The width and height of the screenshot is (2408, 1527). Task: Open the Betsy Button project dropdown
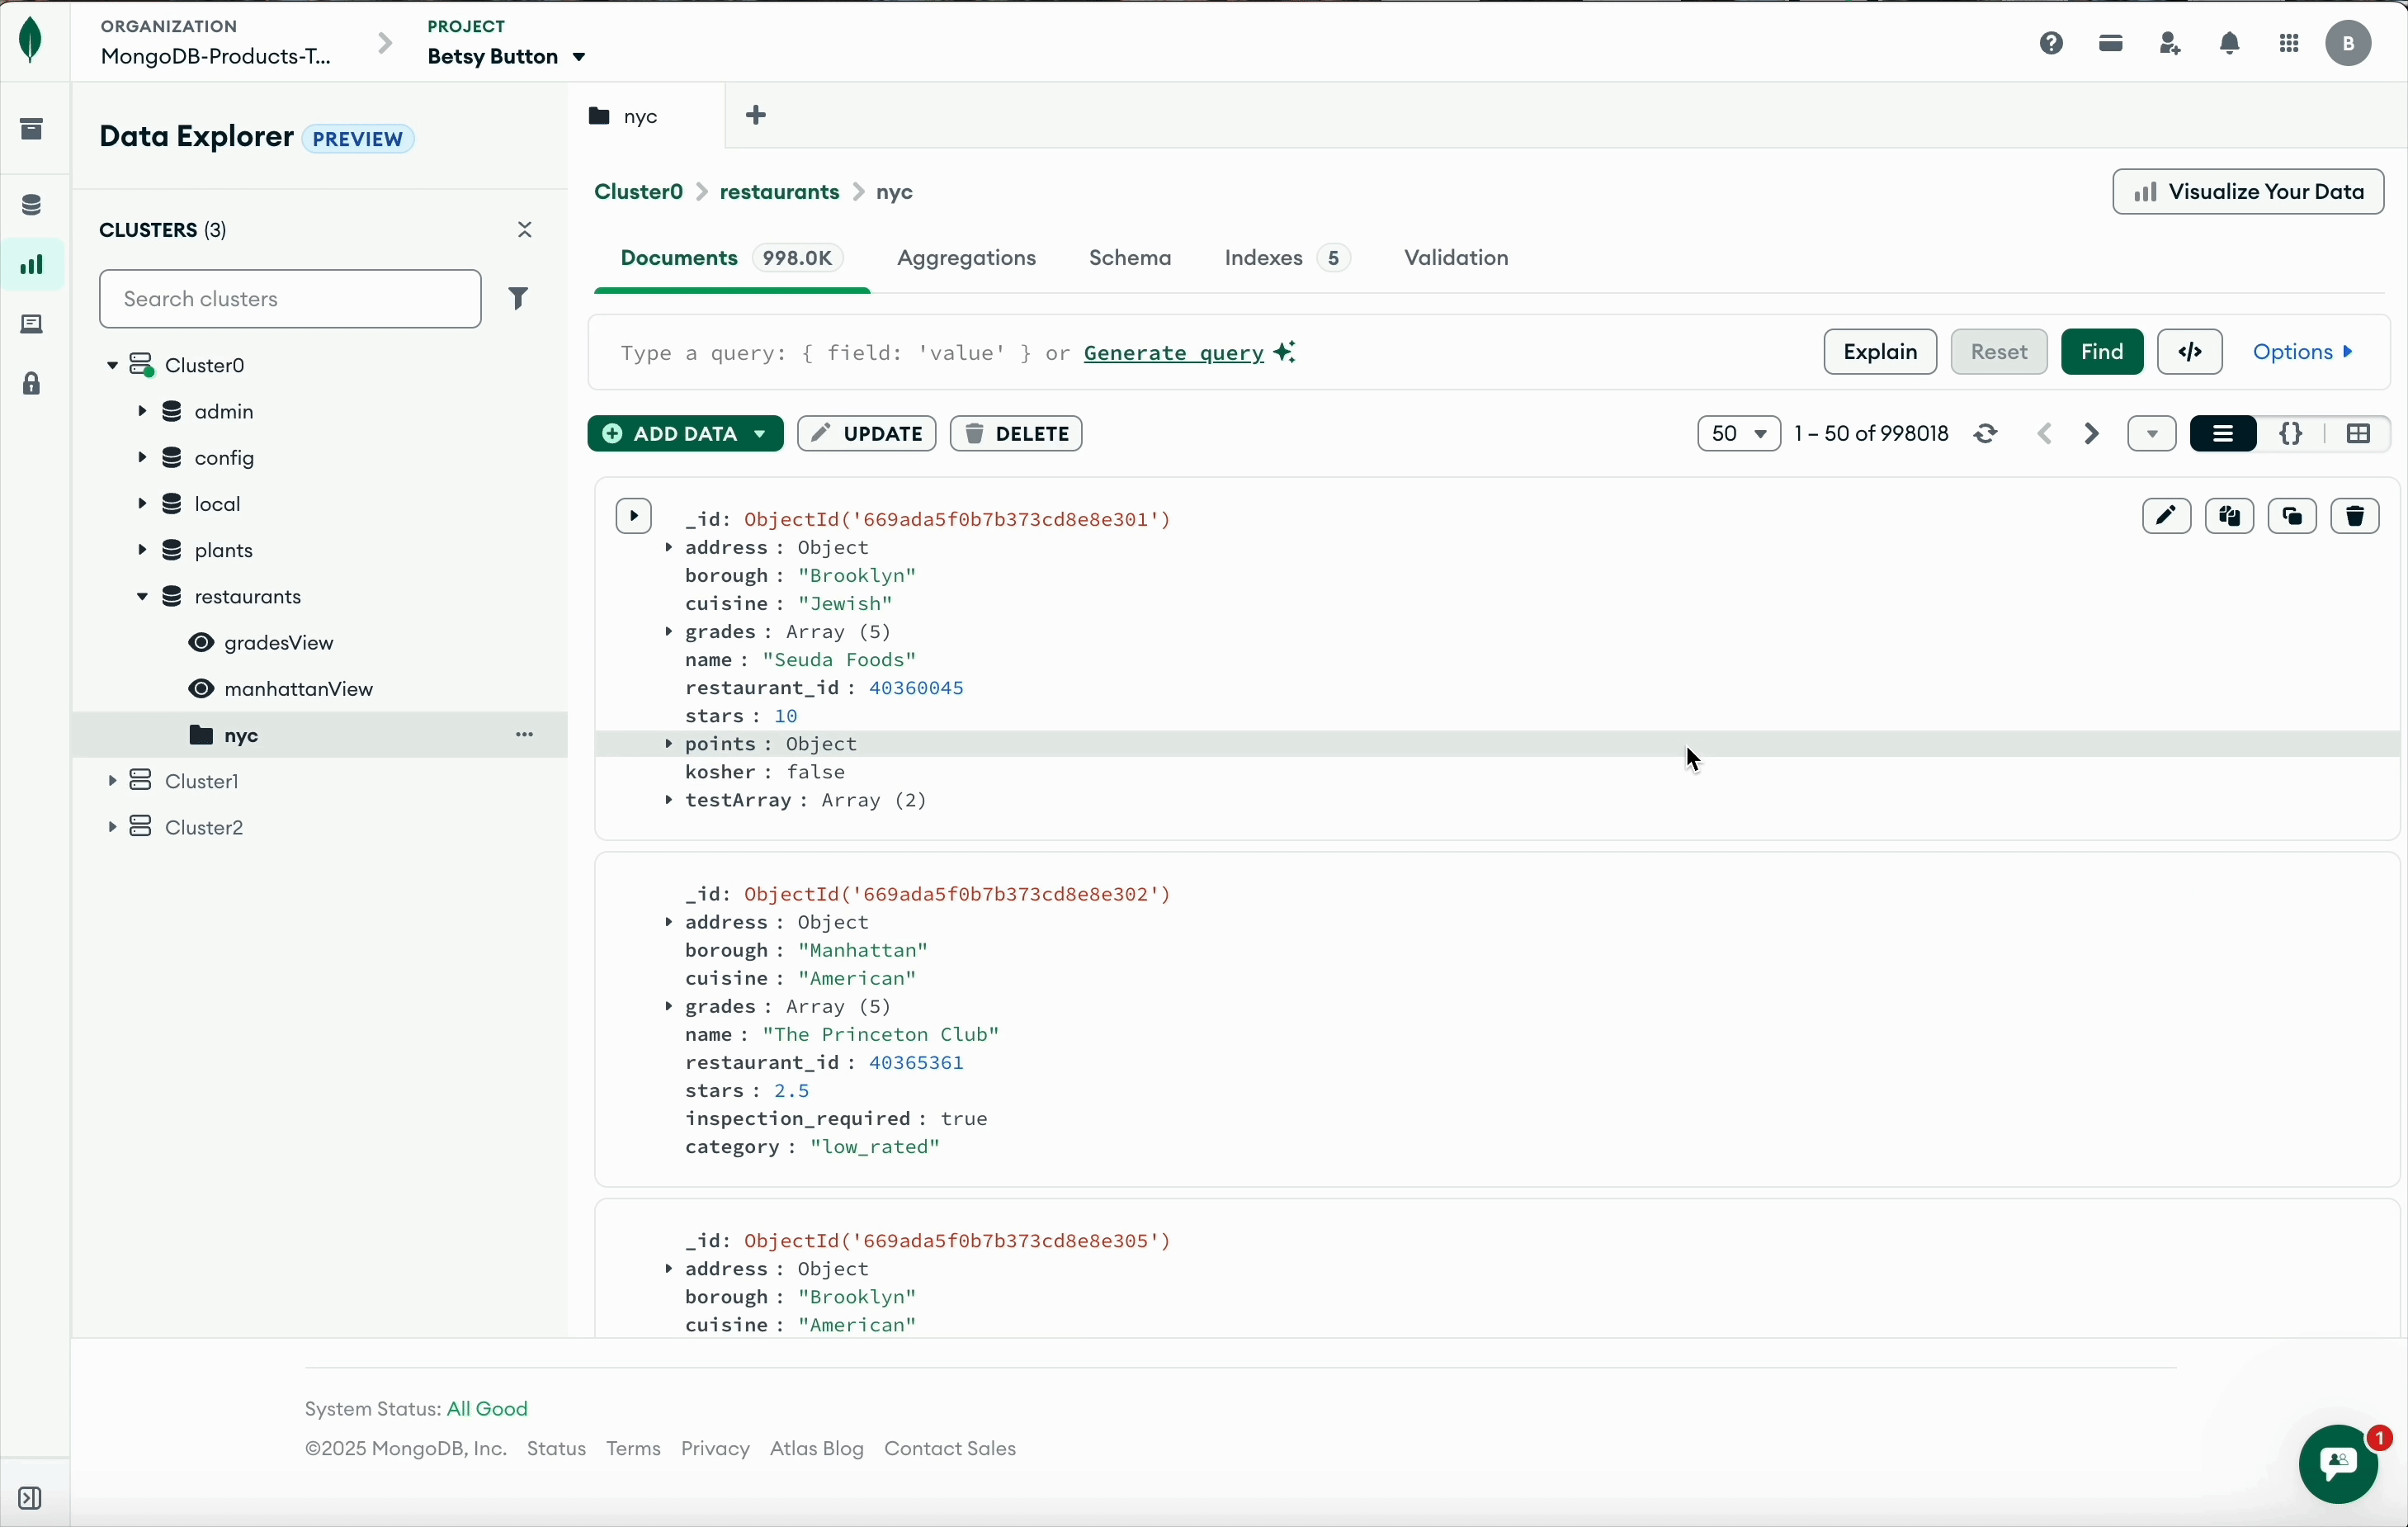click(x=506, y=56)
